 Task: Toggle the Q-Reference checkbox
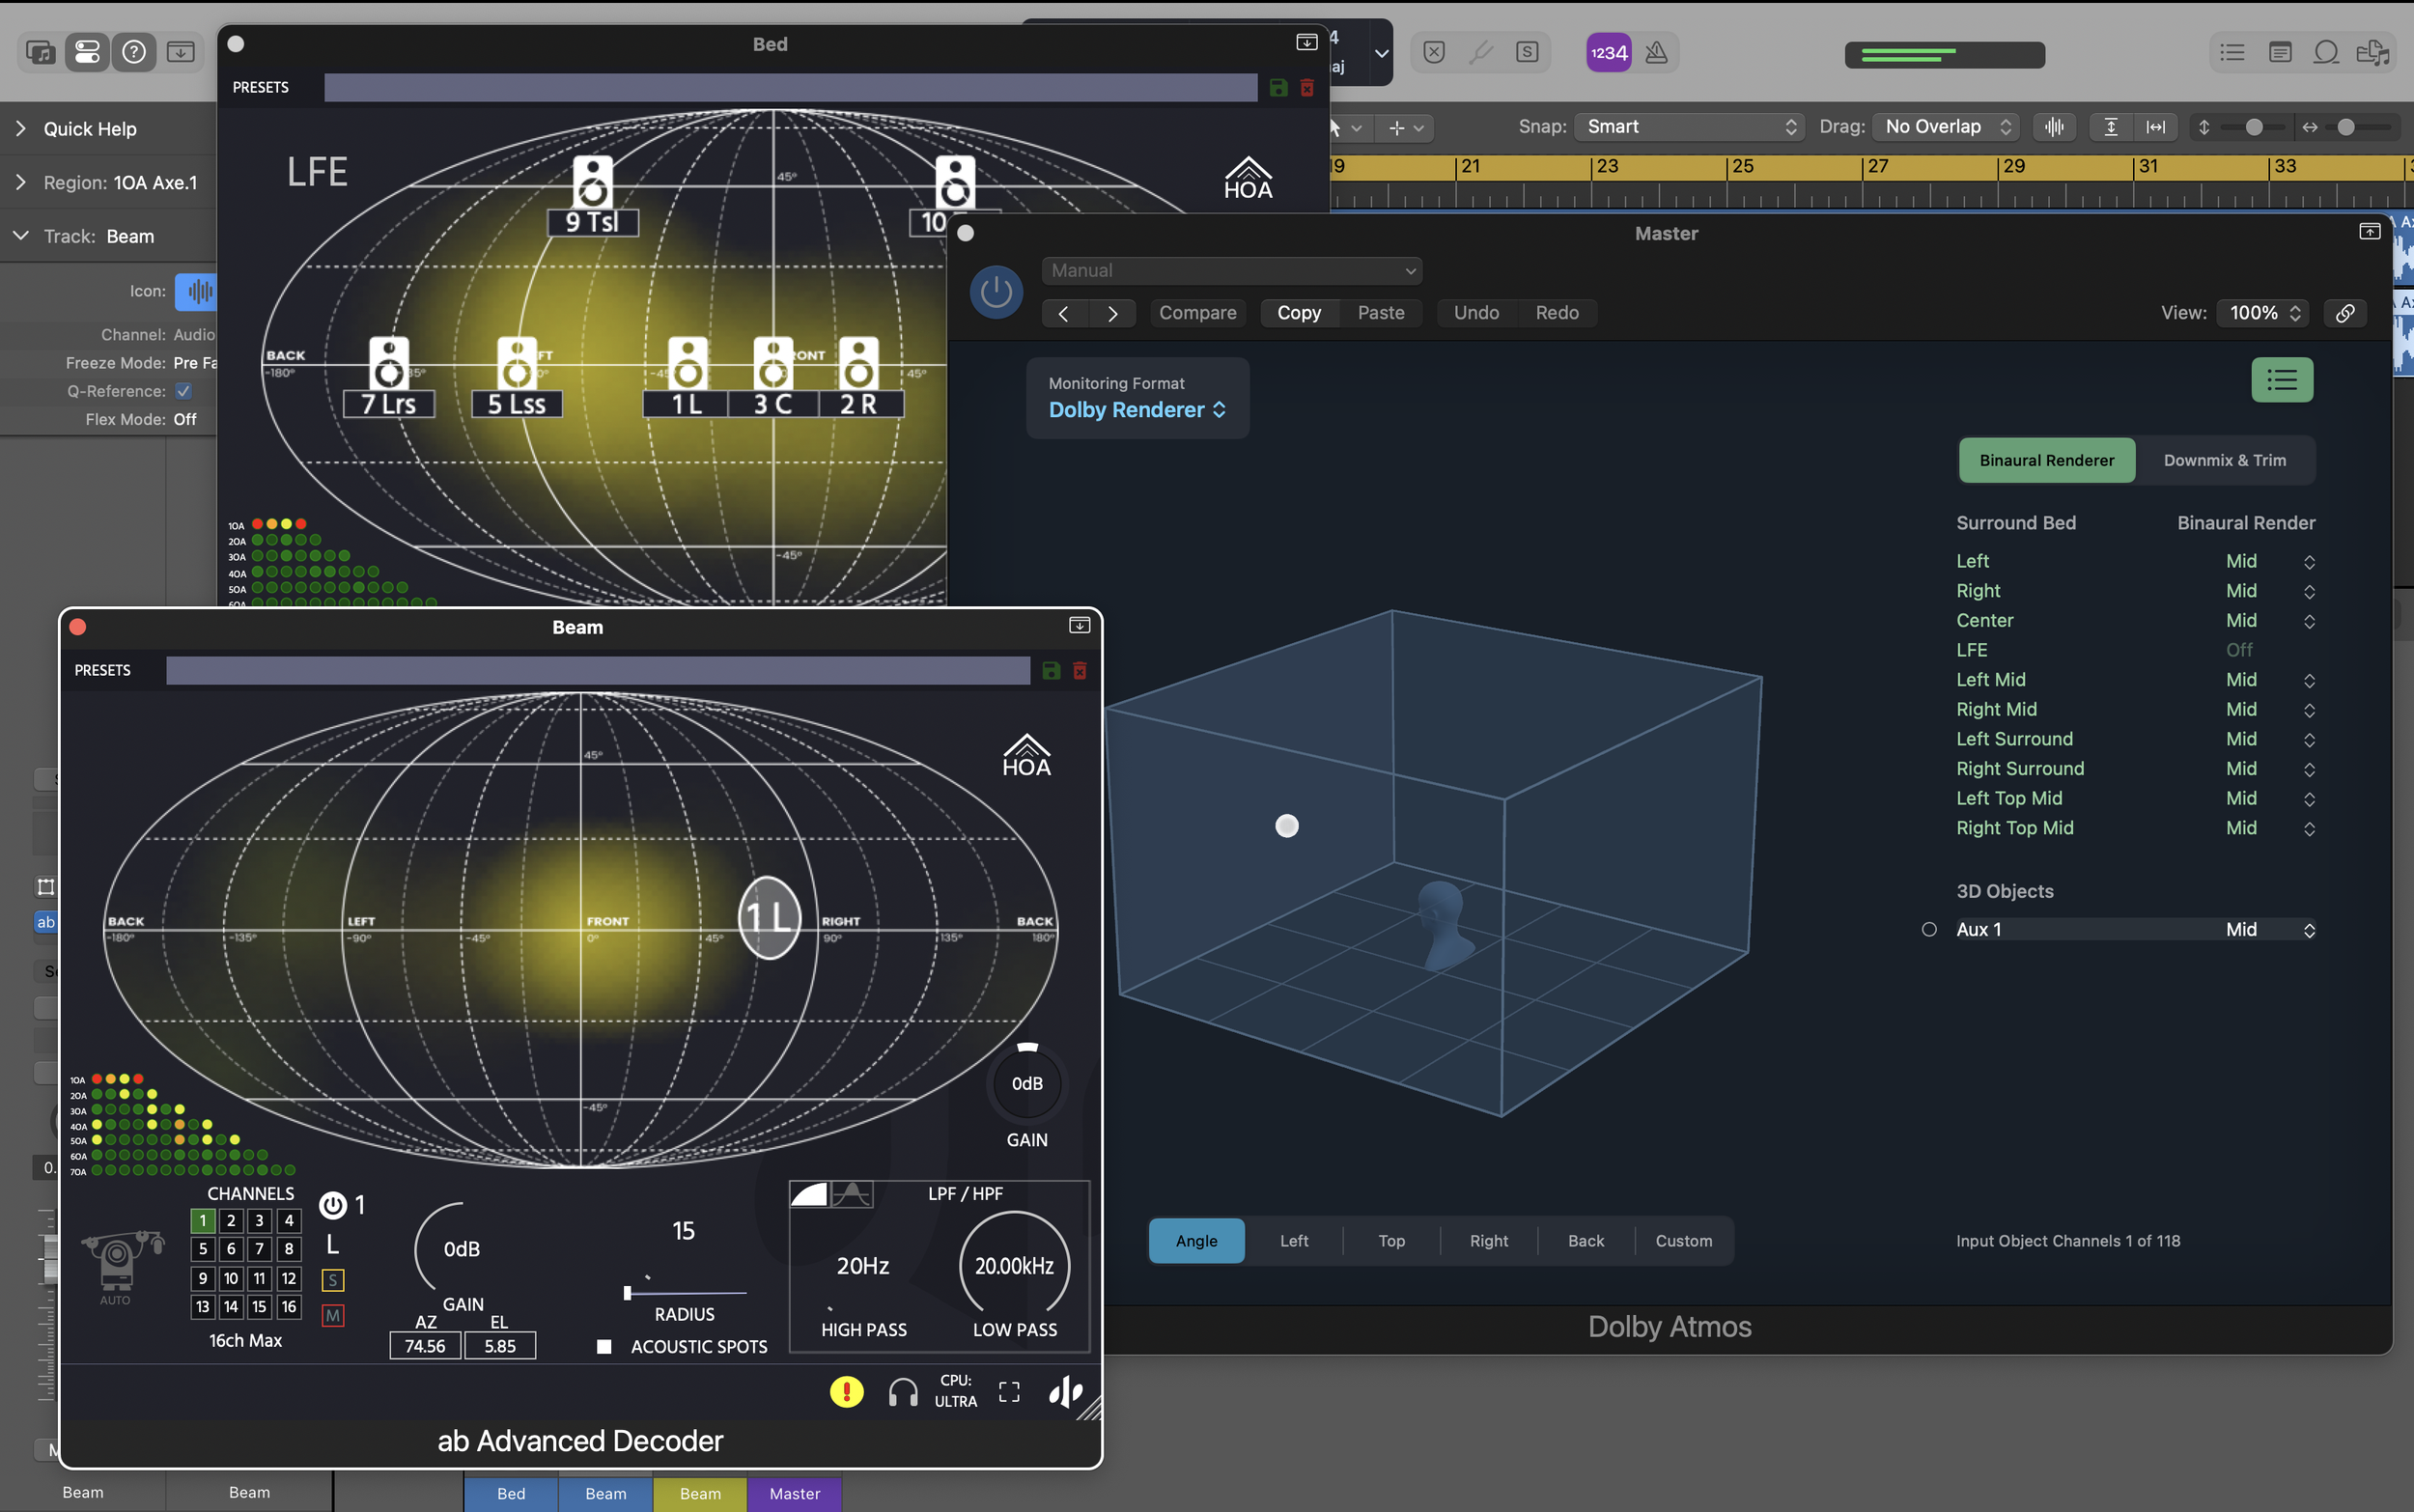coord(183,391)
